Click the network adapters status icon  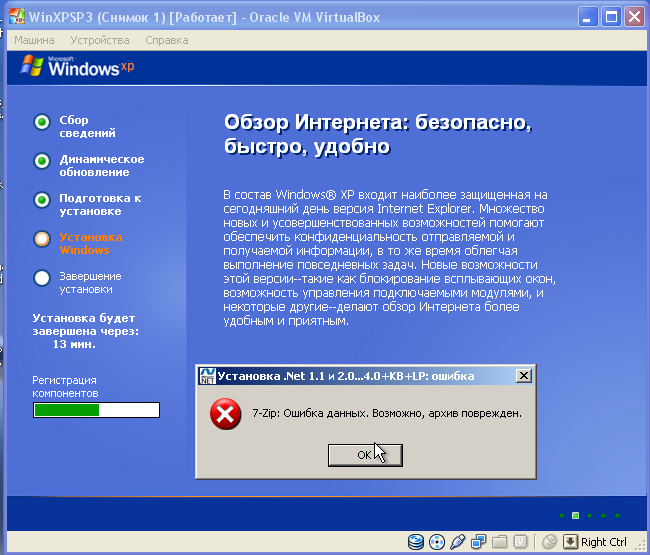(x=479, y=542)
